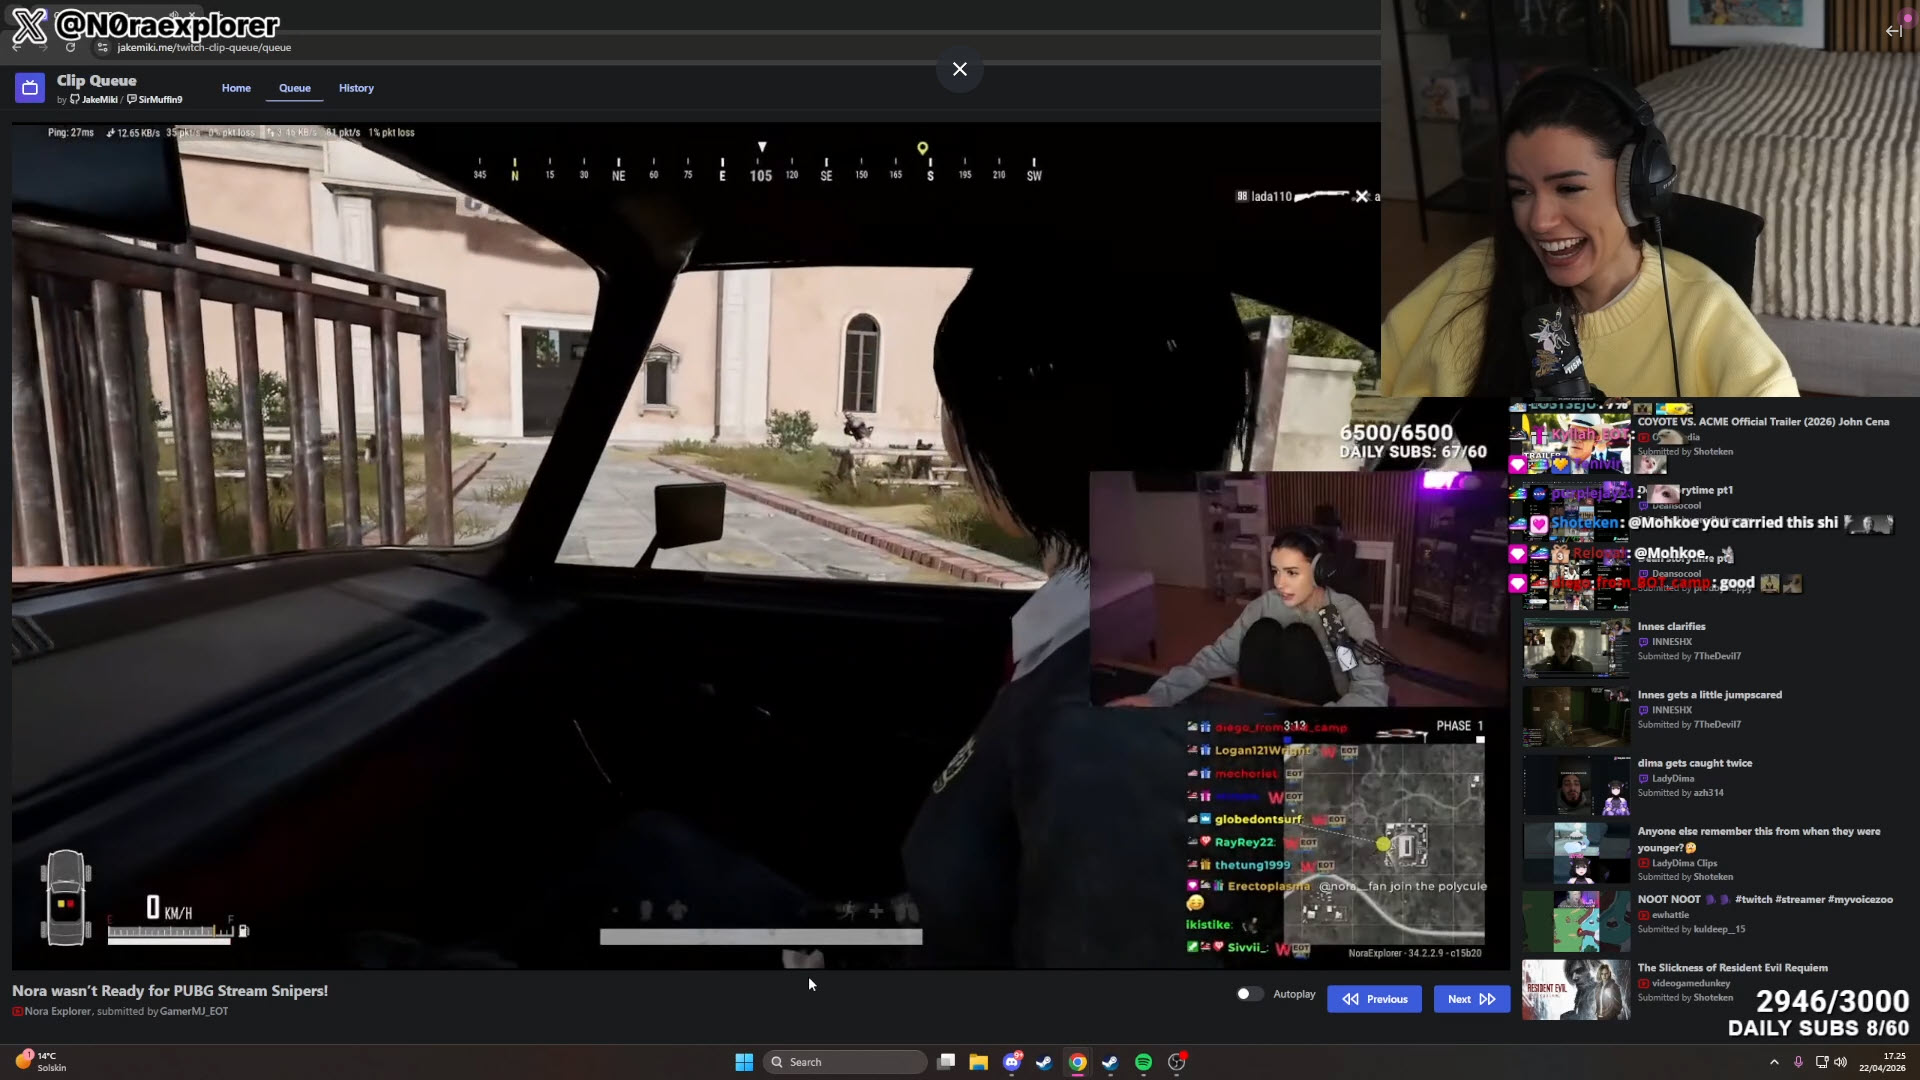1920x1080 pixels.
Task: Go back to the Previous clip
Action: pyautogui.click(x=1374, y=999)
